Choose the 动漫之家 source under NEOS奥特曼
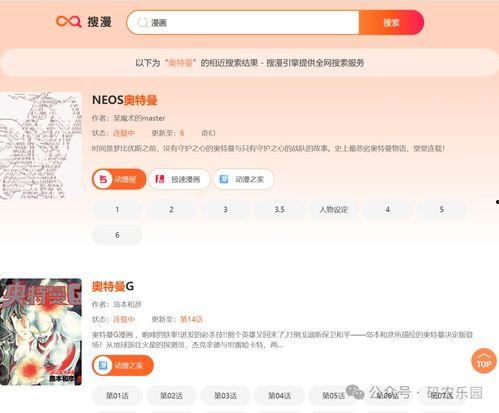499x413 pixels. tap(243, 179)
